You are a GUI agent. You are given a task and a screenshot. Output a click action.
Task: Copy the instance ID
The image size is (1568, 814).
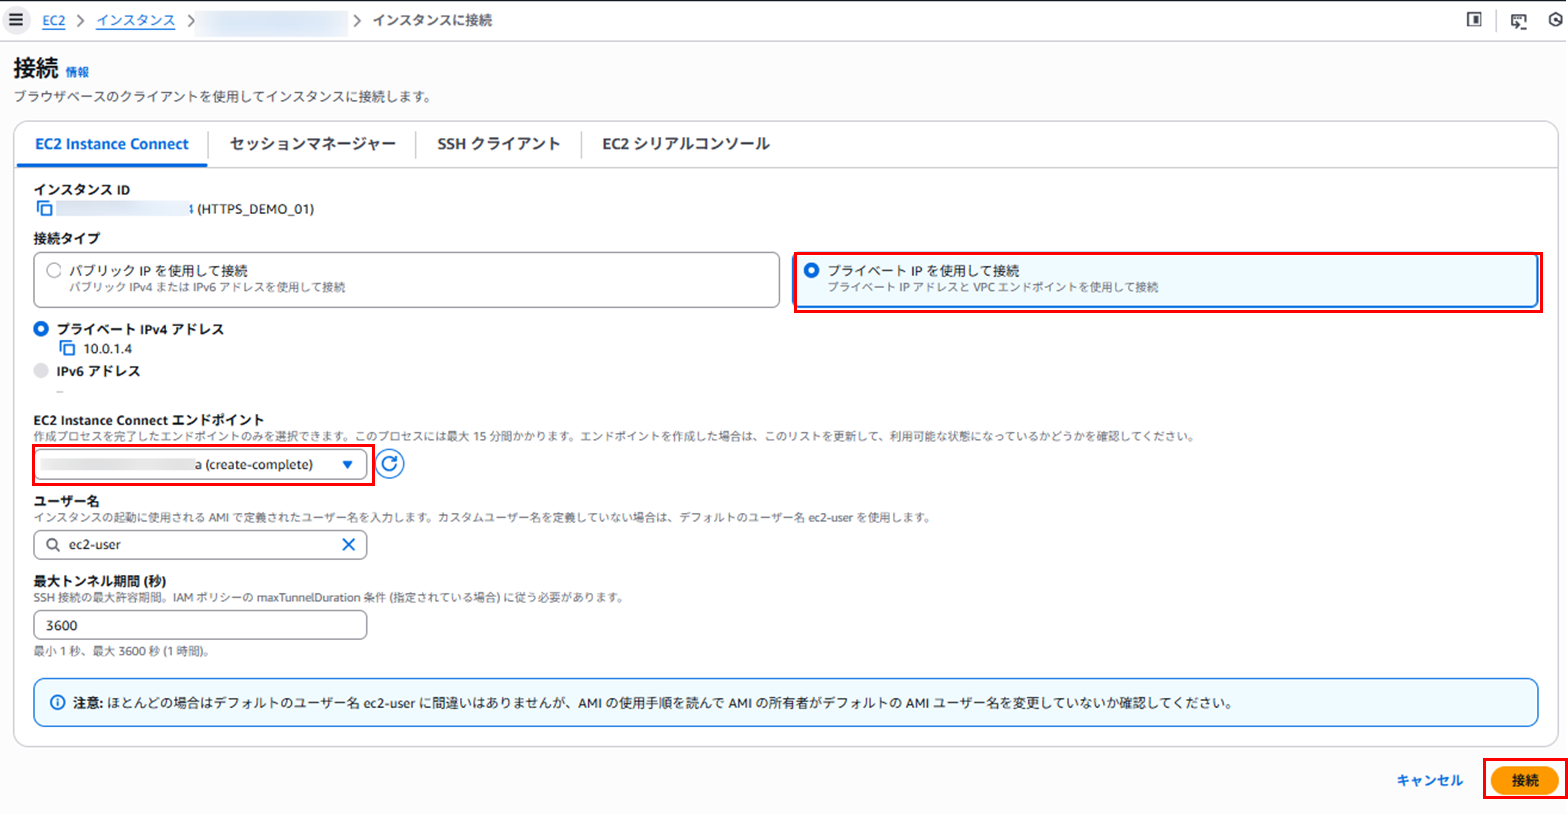[x=44, y=208]
